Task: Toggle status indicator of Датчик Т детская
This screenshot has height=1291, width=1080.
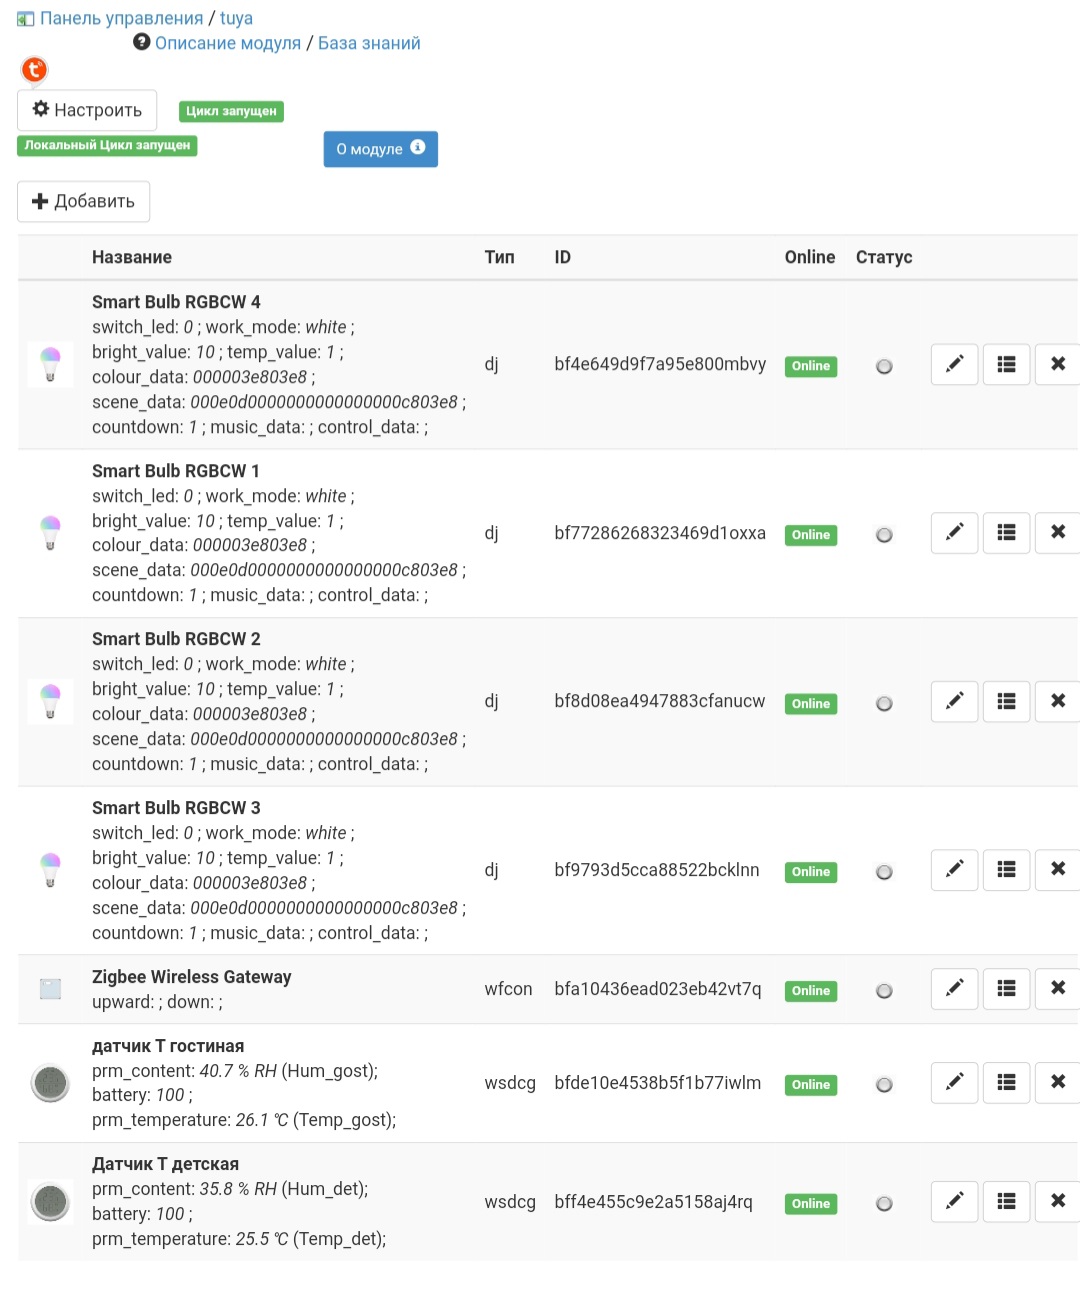Action: (x=884, y=1204)
